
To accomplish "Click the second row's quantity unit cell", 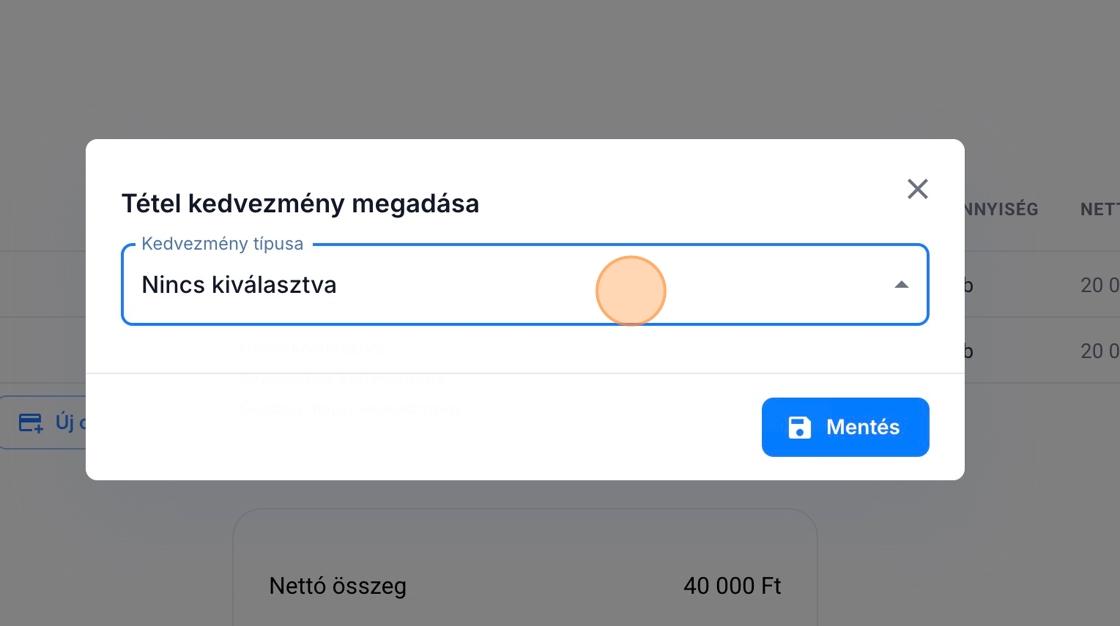I will (968, 351).
